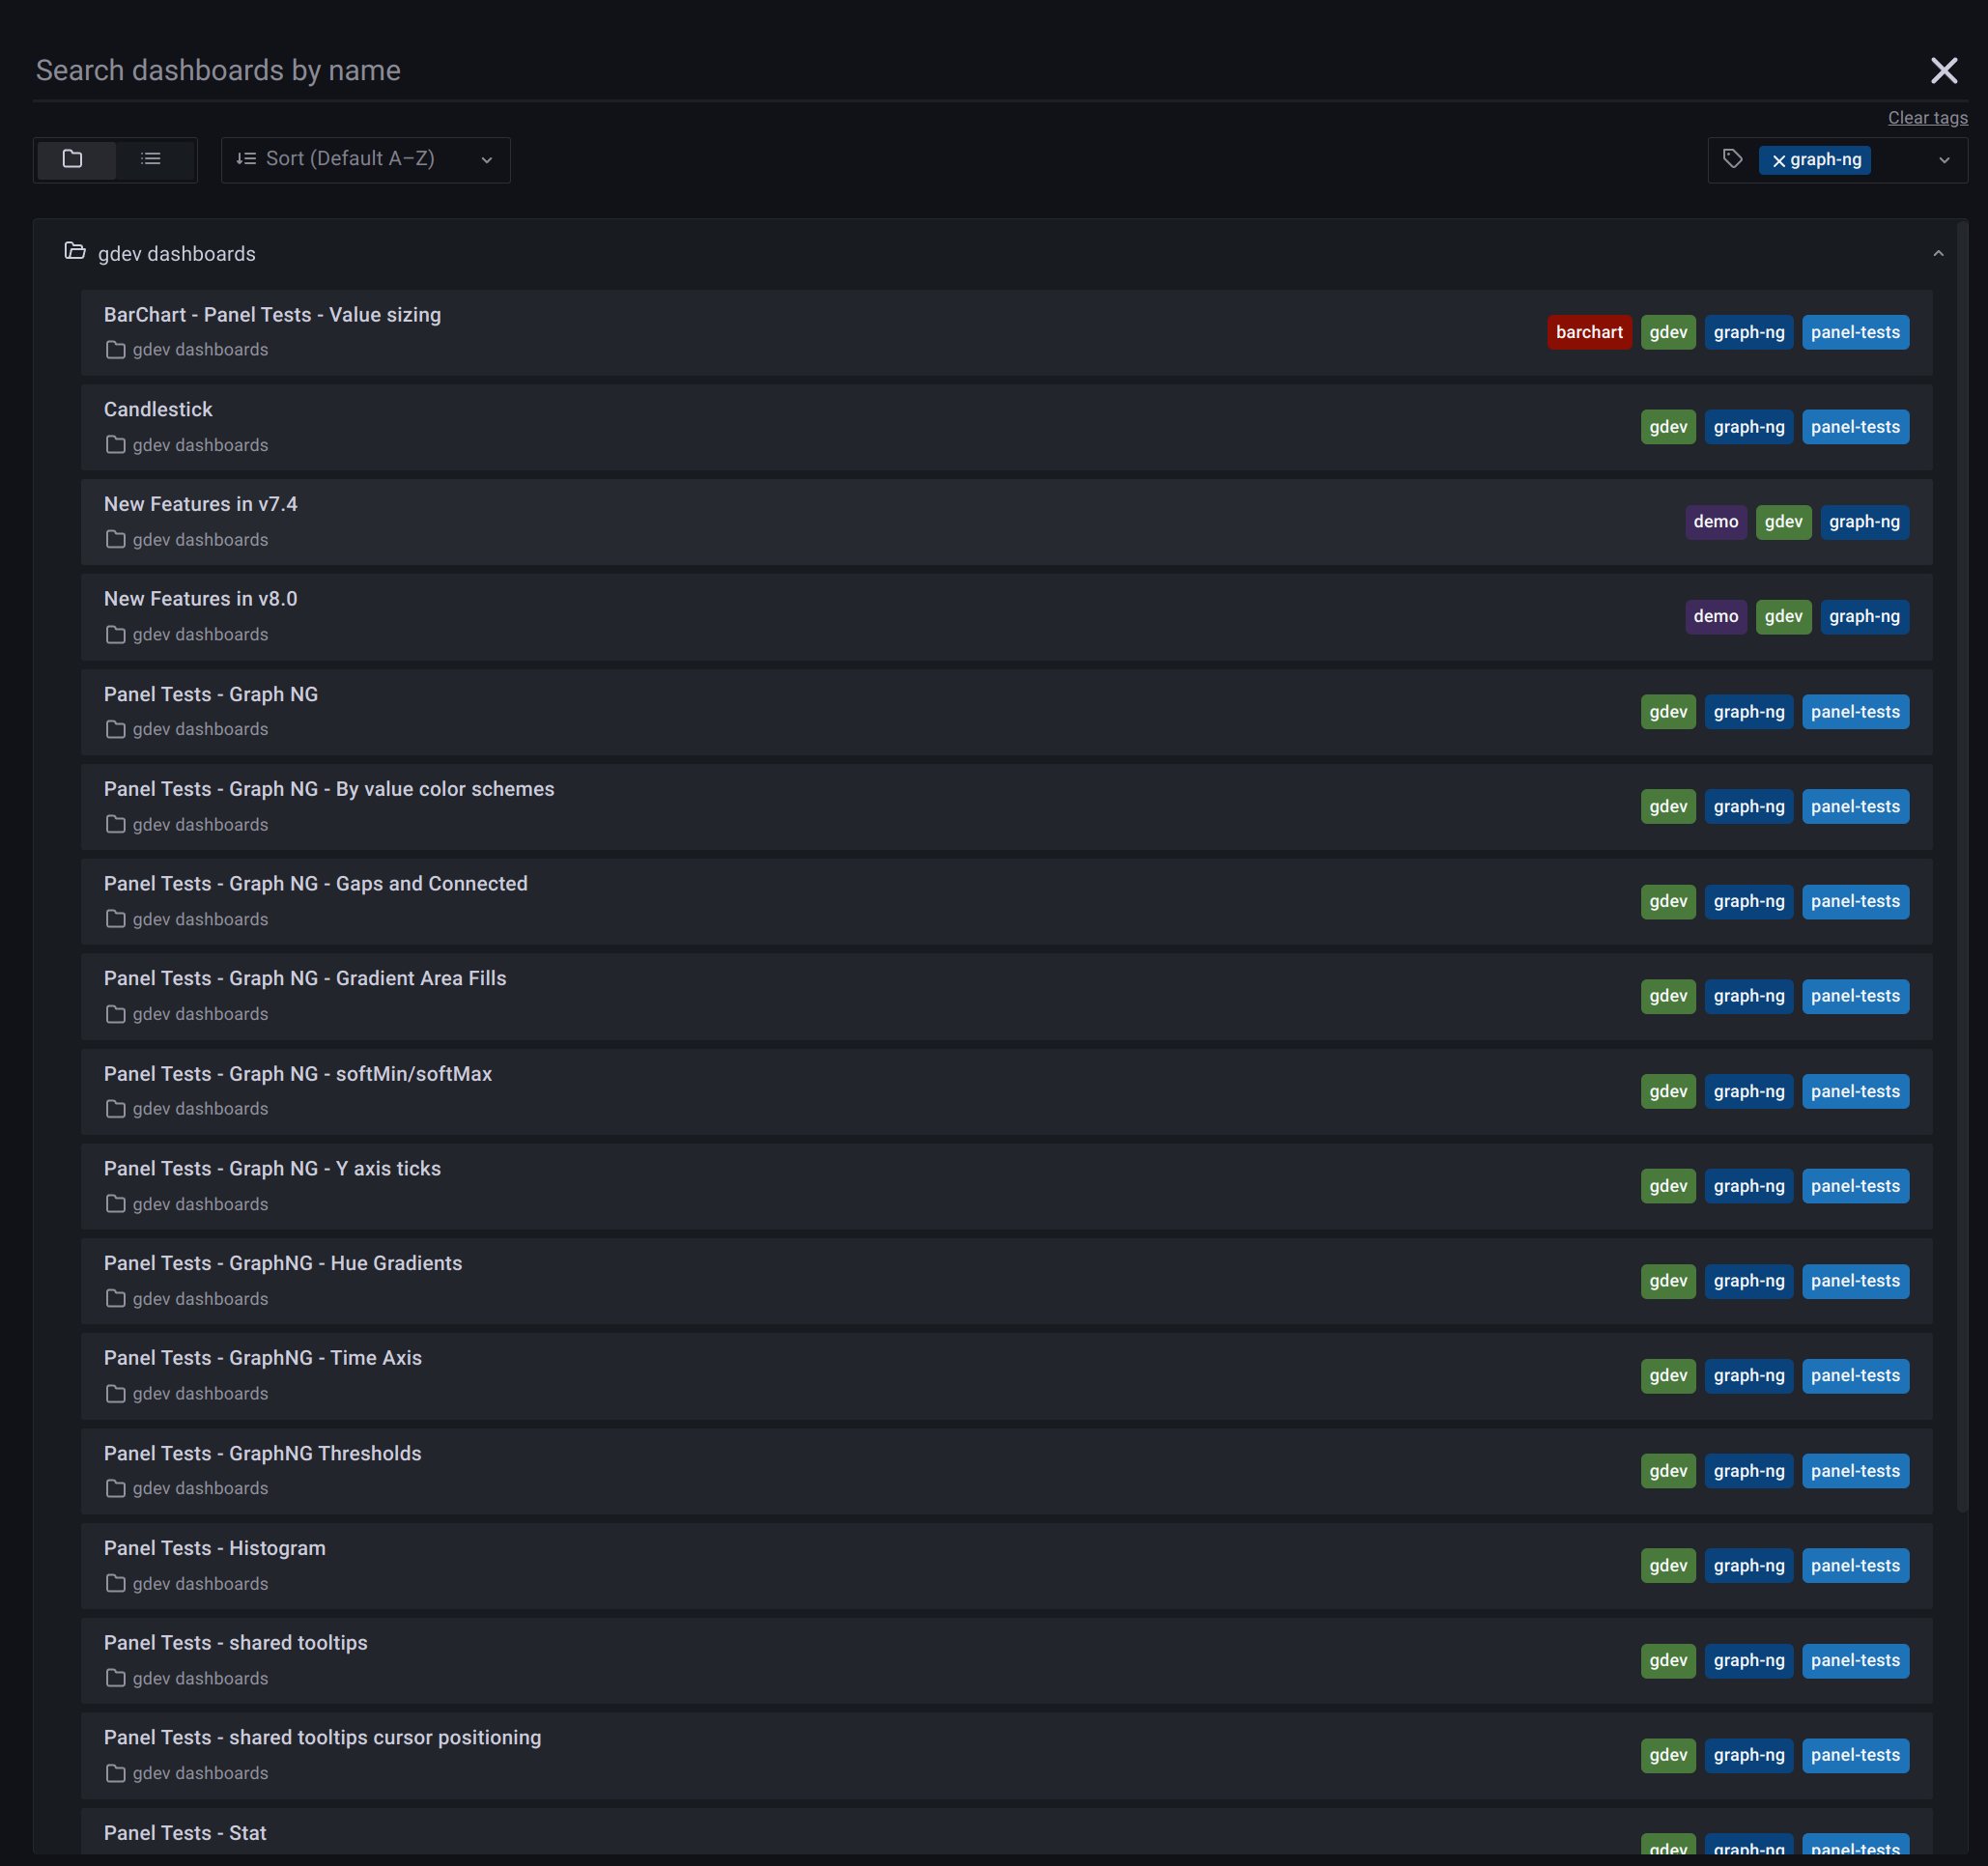The height and width of the screenshot is (1866, 1988).
Task: Click the tag icon beside the filter box
Action: tap(1733, 159)
